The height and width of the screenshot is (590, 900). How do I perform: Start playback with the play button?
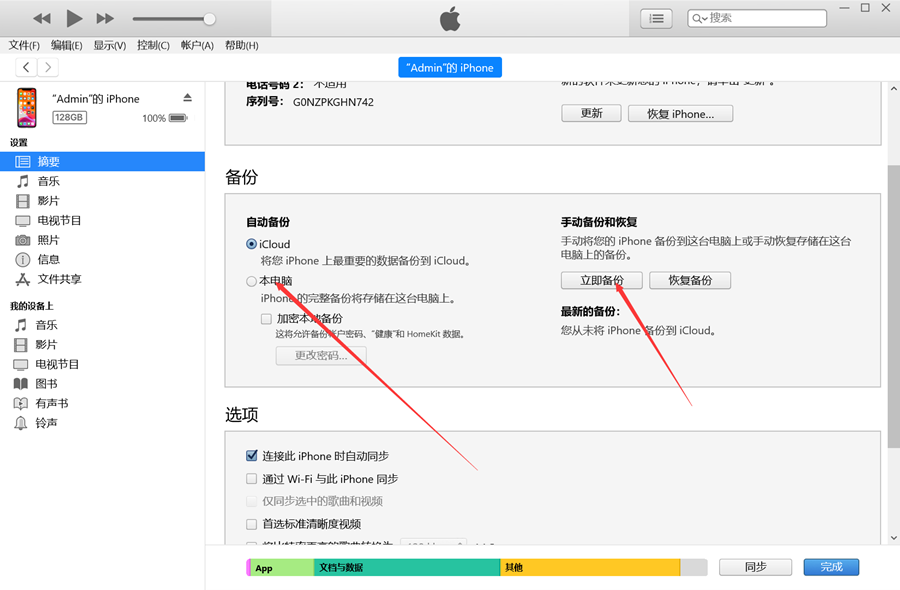(x=74, y=18)
